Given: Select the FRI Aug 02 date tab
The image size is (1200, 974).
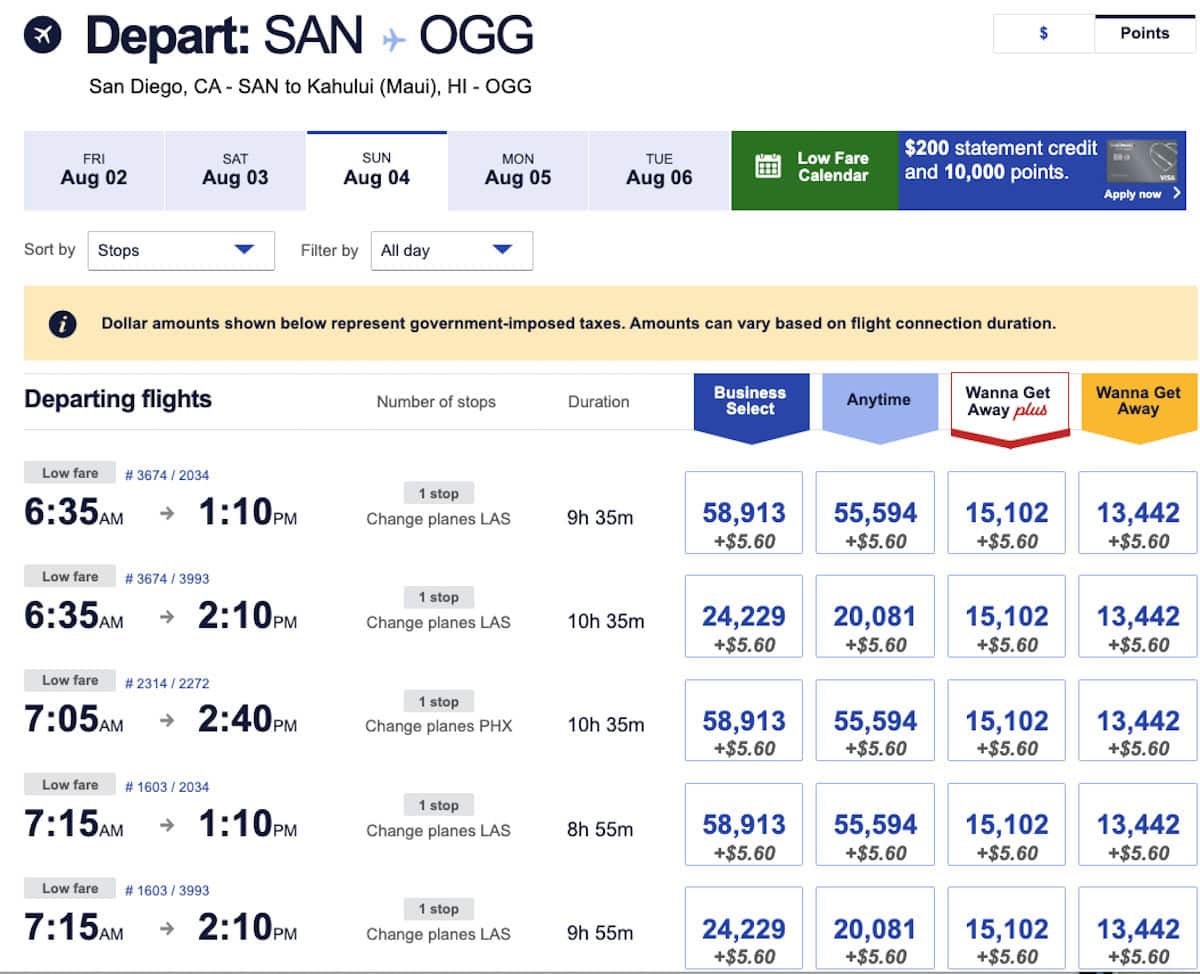Looking at the screenshot, I should (94, 170).
